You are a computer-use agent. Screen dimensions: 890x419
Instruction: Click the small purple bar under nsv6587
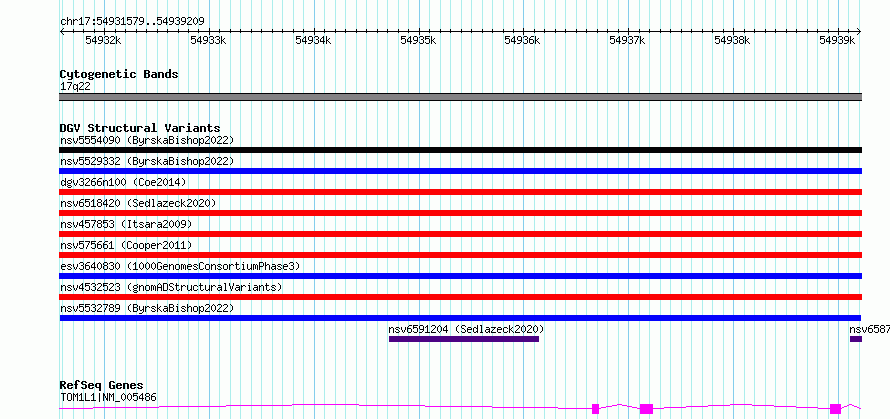coord(855,339)
